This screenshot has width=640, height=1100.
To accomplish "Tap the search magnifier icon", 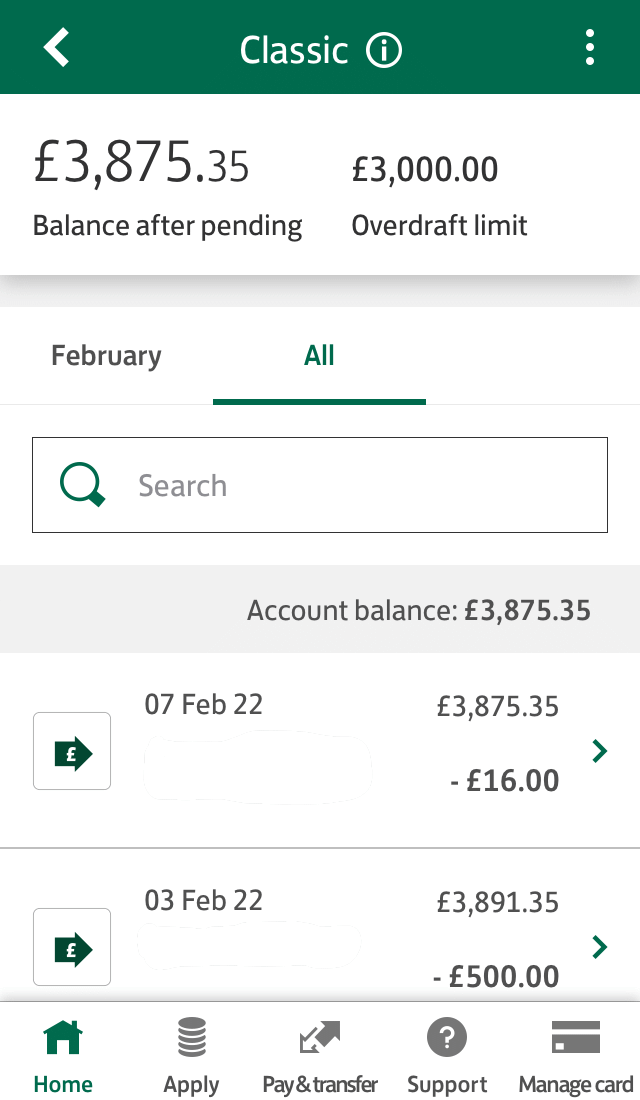I will click(82, 485).
